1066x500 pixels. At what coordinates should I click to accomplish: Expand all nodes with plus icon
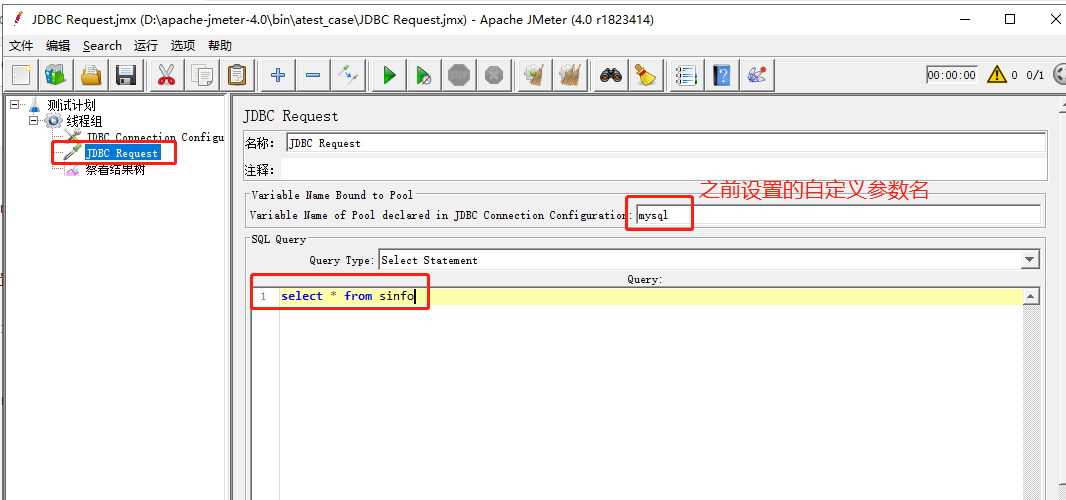click(x=277, y=75)
